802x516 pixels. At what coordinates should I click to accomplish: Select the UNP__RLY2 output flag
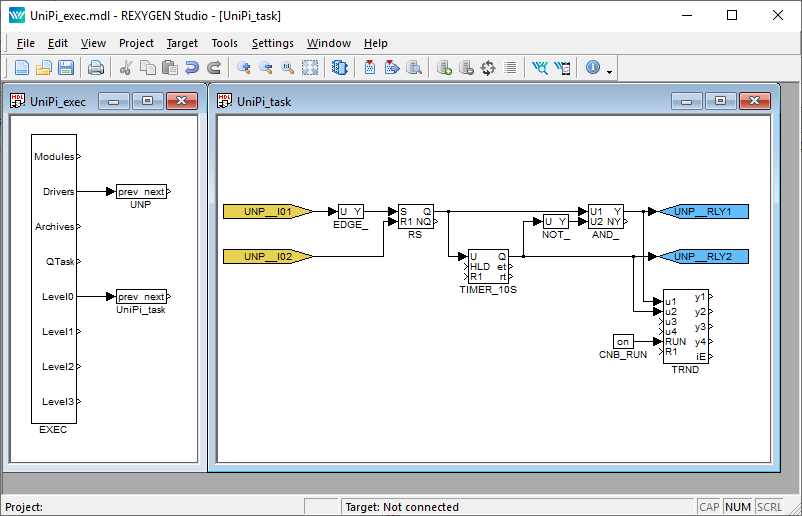pyautogui.click(x=704, y=256)
